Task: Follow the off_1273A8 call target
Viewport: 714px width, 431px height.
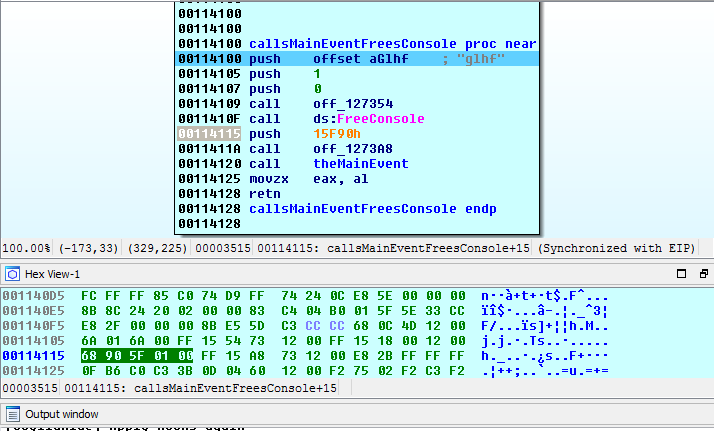Action: pos(353,149)
